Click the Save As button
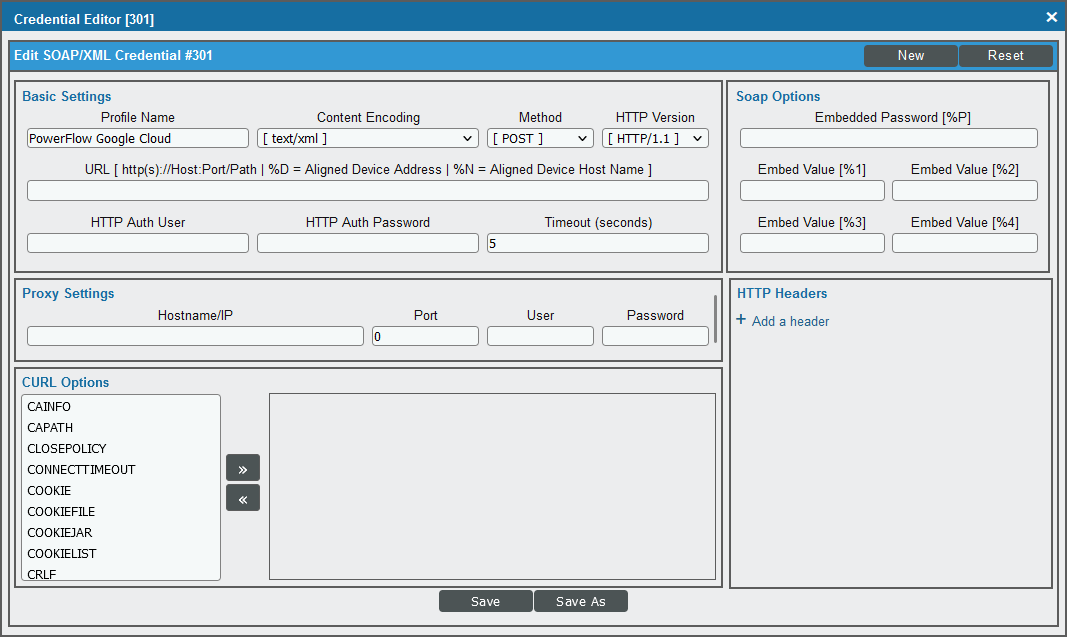The height and width of the screenshot is (637, 1067). coord(580,601)
